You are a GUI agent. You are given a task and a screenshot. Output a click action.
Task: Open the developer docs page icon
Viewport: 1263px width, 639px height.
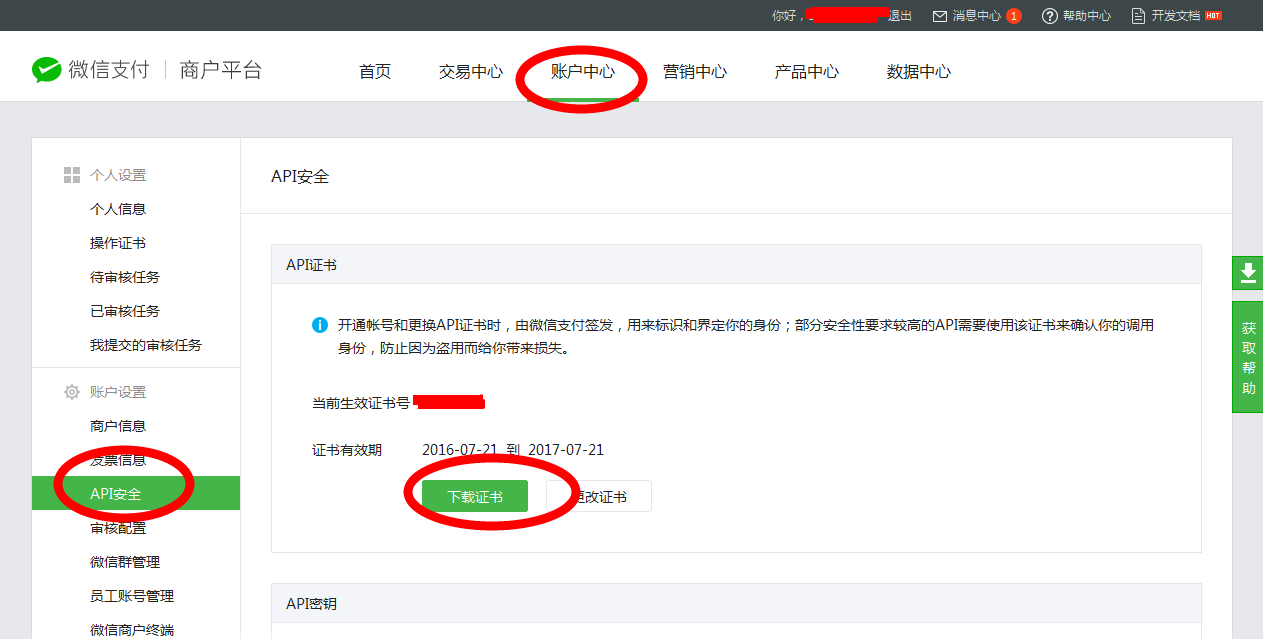pyautogui.click(x=1138, y=16)
